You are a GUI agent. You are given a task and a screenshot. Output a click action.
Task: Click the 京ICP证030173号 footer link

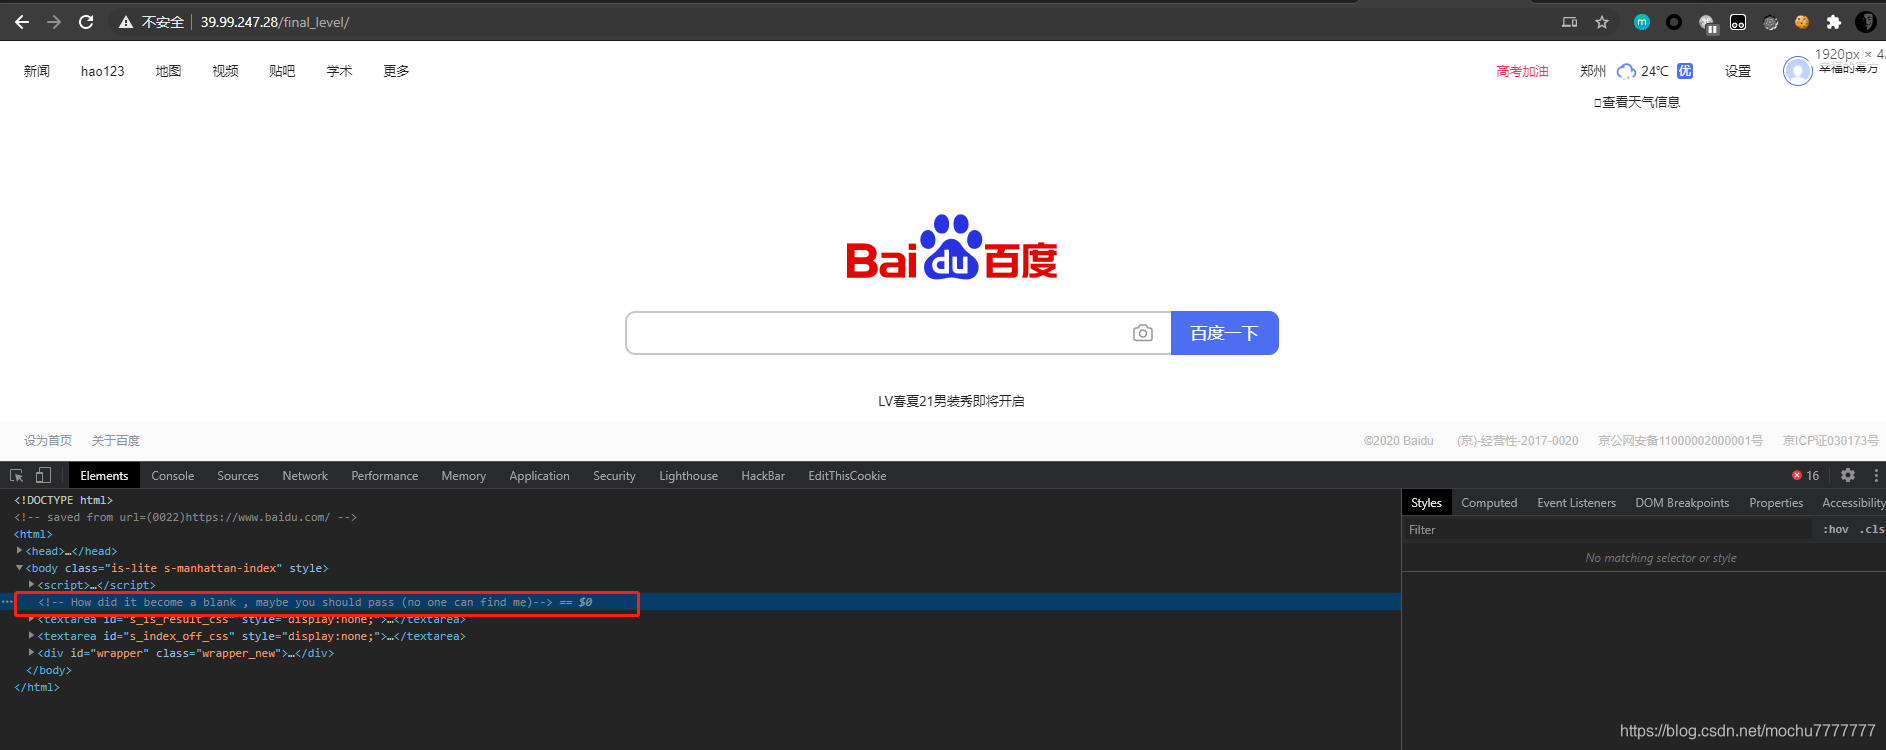coord(1830,441)
